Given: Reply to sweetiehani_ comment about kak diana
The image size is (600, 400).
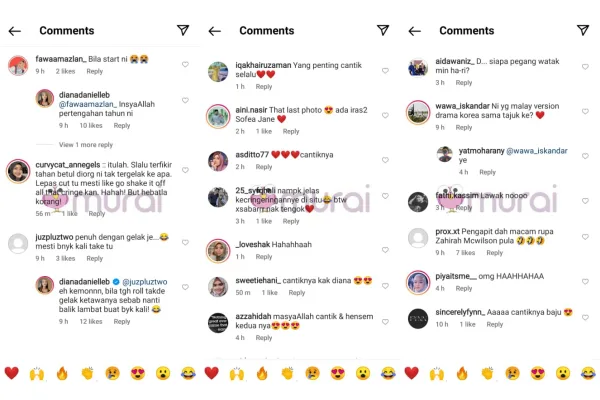Looking at the screenshot, I should pyautogui.click(x=297, y=292).
